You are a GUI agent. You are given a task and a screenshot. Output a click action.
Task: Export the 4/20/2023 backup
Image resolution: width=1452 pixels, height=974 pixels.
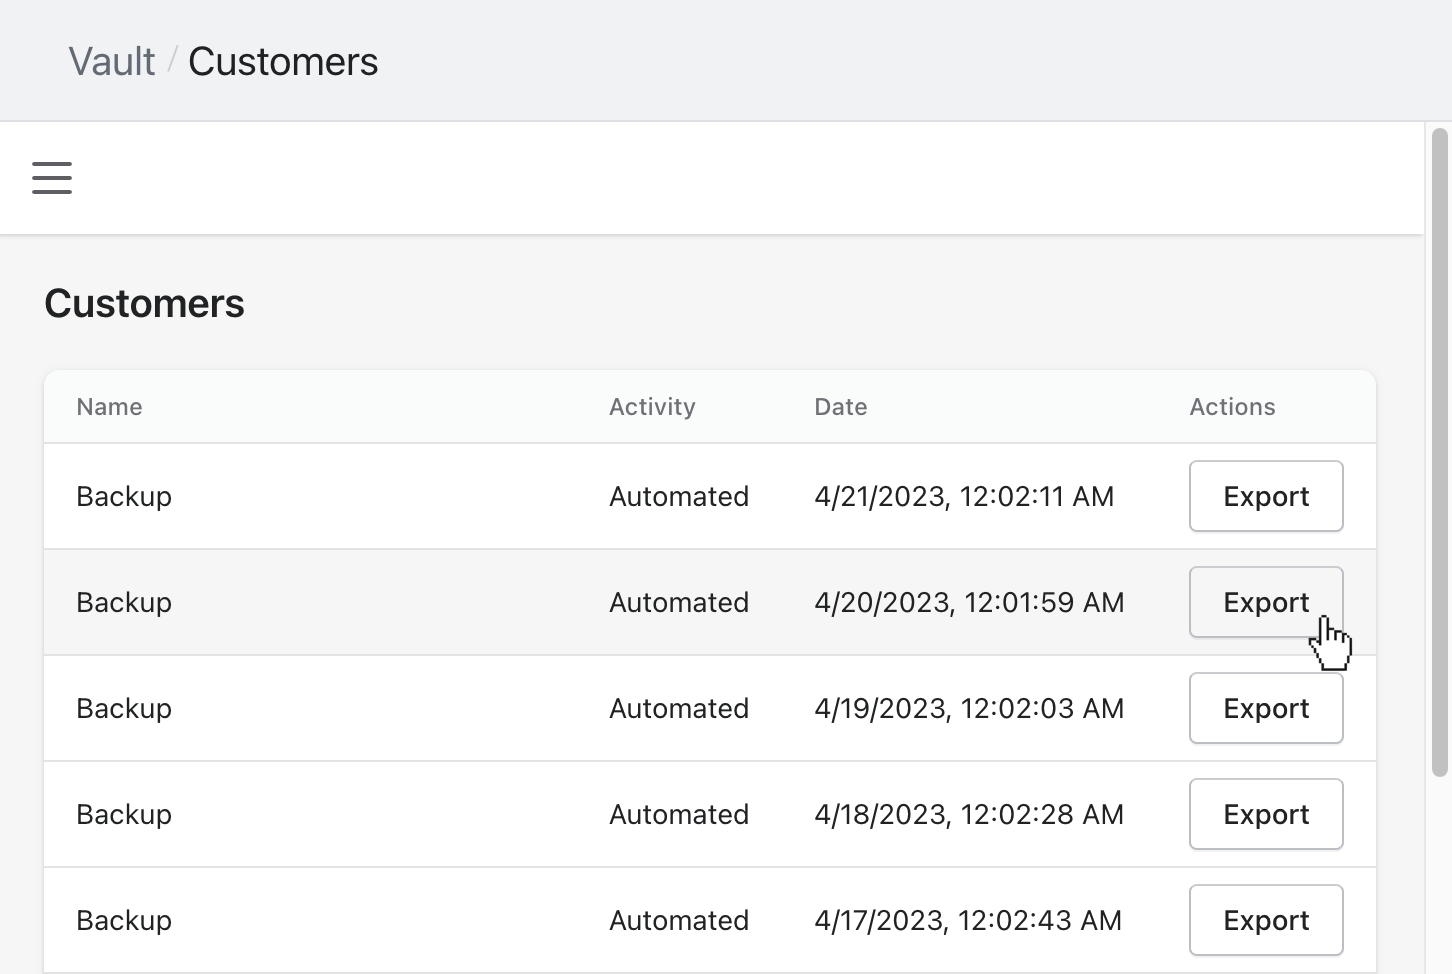(1265, 602)
